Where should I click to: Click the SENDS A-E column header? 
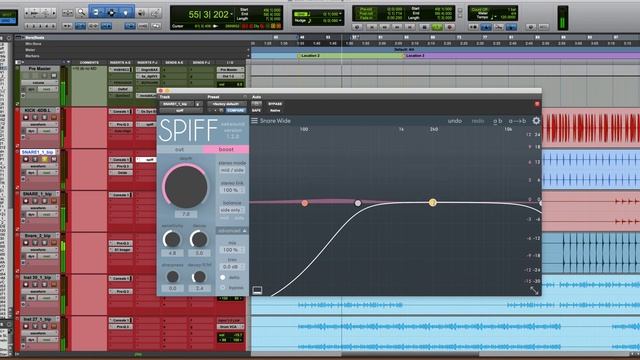coord(174,62)
